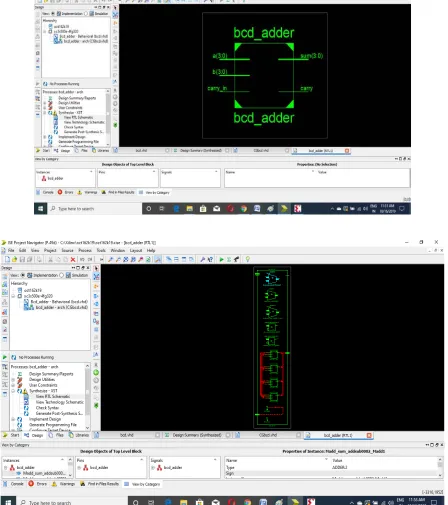Click the Open project folder icon in lower toolbar
The height and width of the screenshot is (505, 448).
click(14, 259)
